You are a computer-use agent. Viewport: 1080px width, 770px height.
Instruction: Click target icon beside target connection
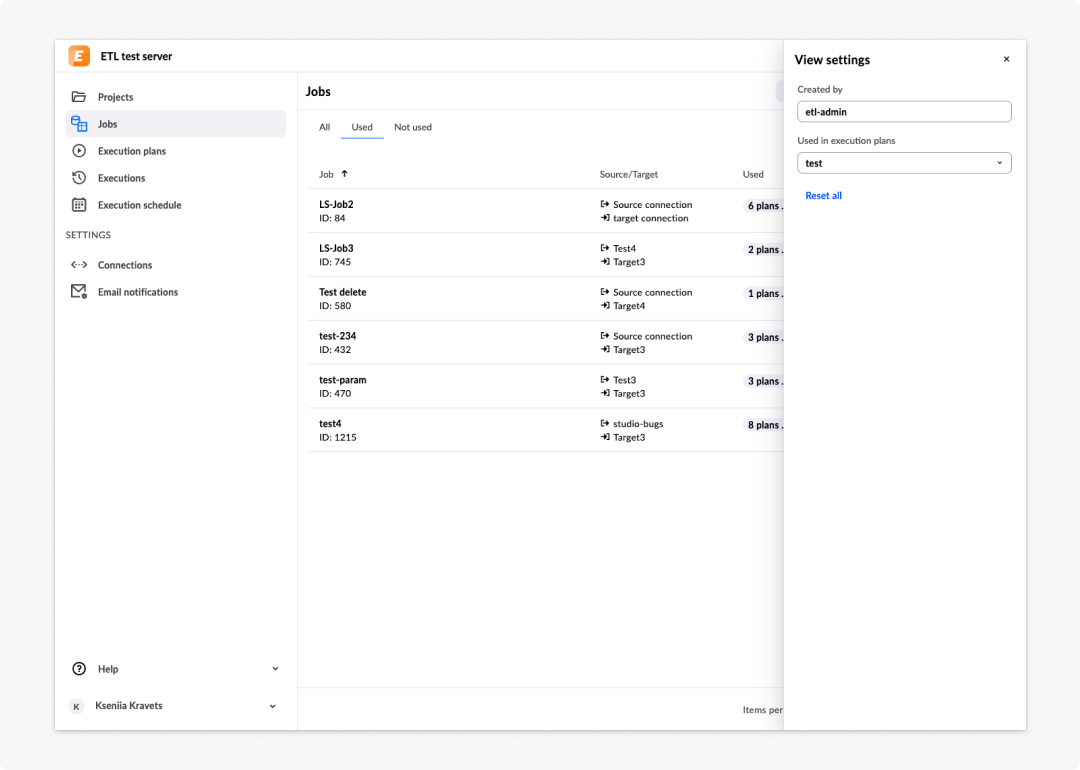(x=605, y=218)
